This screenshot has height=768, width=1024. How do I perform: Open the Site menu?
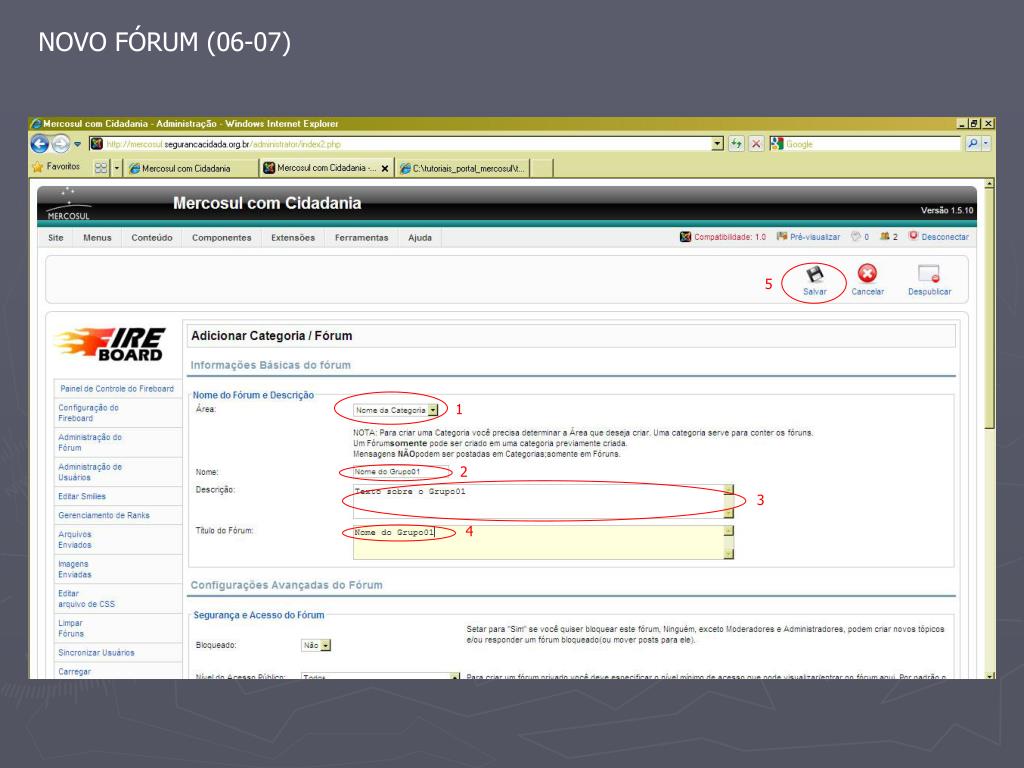point(56,238)
